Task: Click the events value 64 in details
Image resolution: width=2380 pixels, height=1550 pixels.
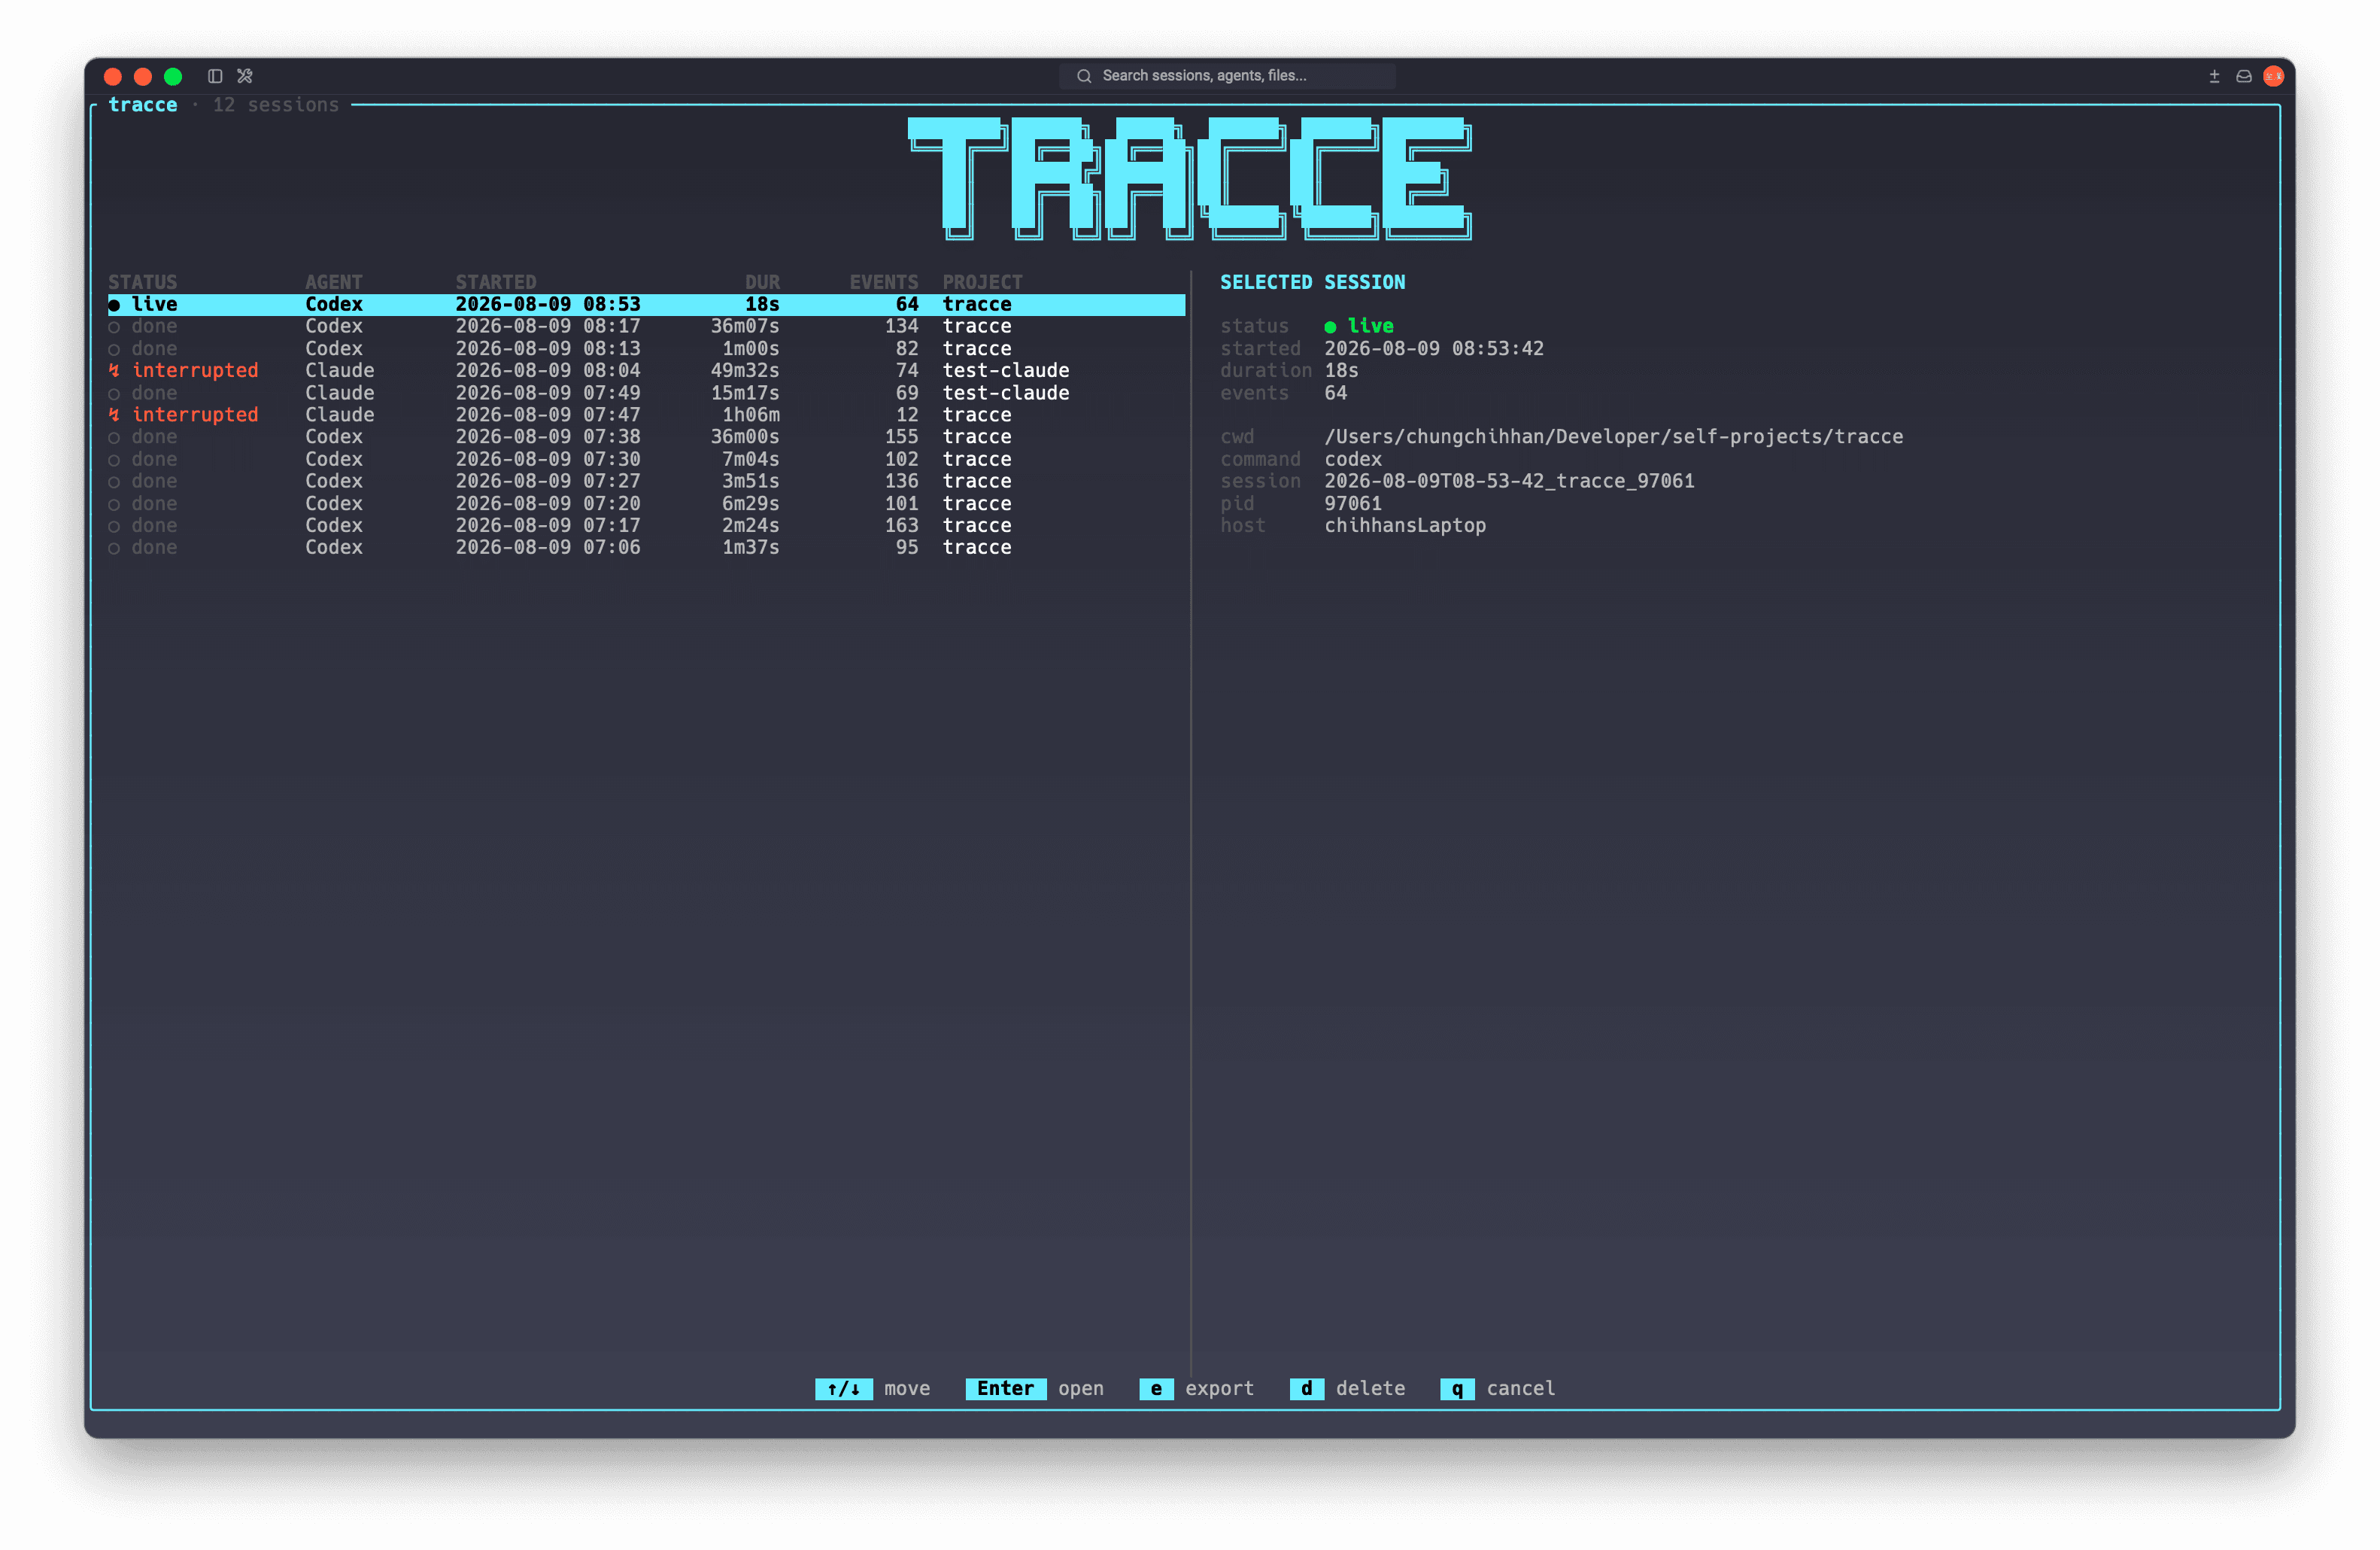Action: [1336, 393]
